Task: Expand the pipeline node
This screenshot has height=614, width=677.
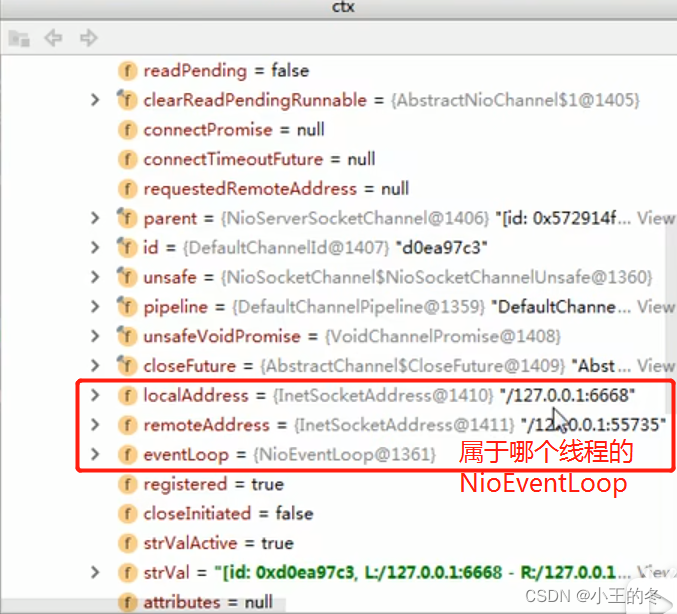Action: (95, 307)
